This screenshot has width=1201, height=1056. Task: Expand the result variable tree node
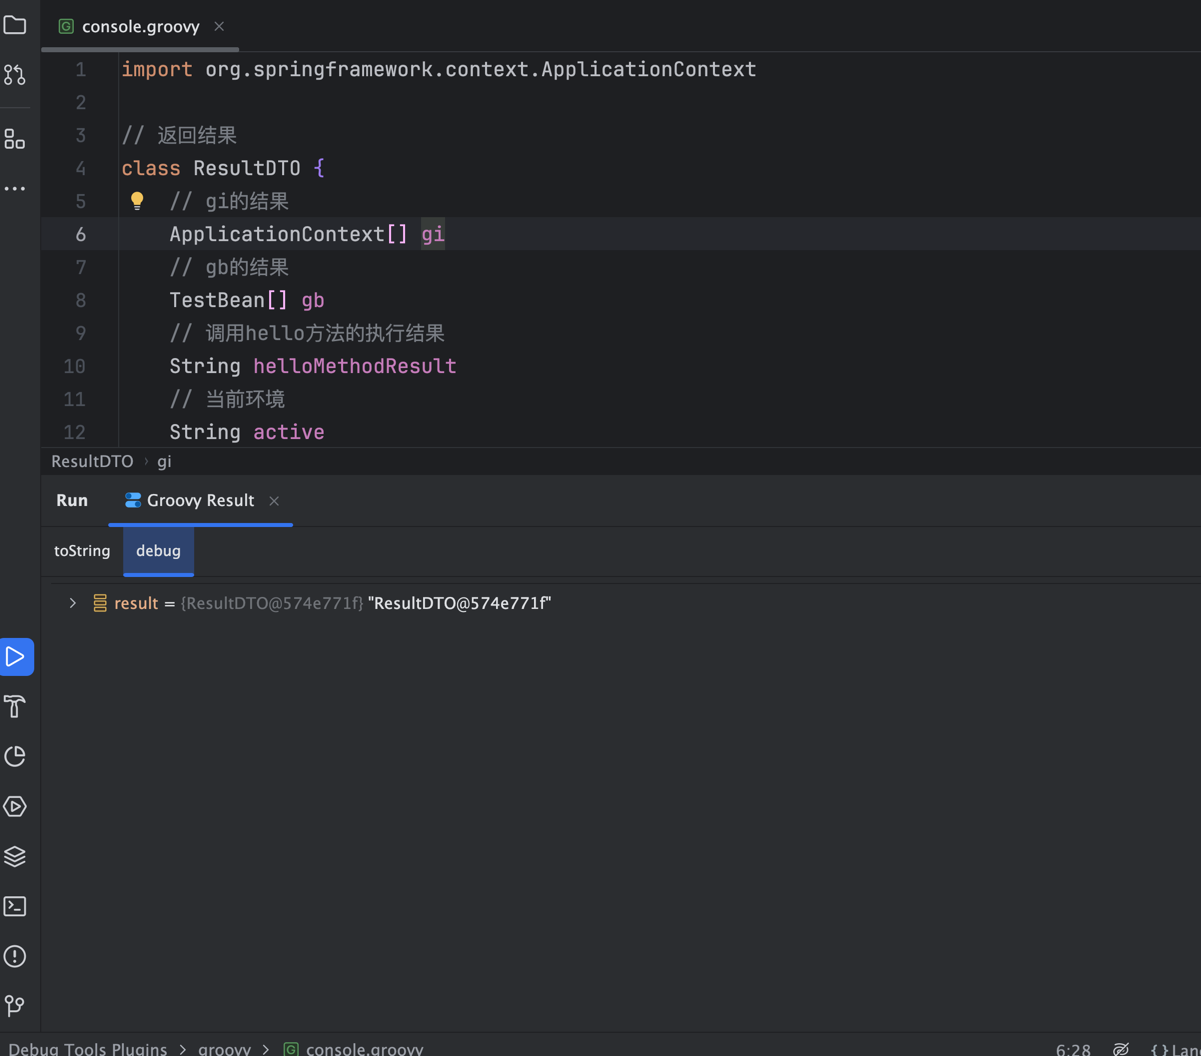(73, 603)
